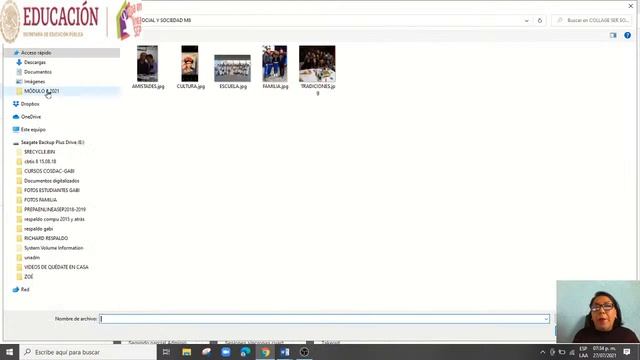Open the FOTOS FAMILIA folder
The image size is (640, 360).
pos(40,200)
